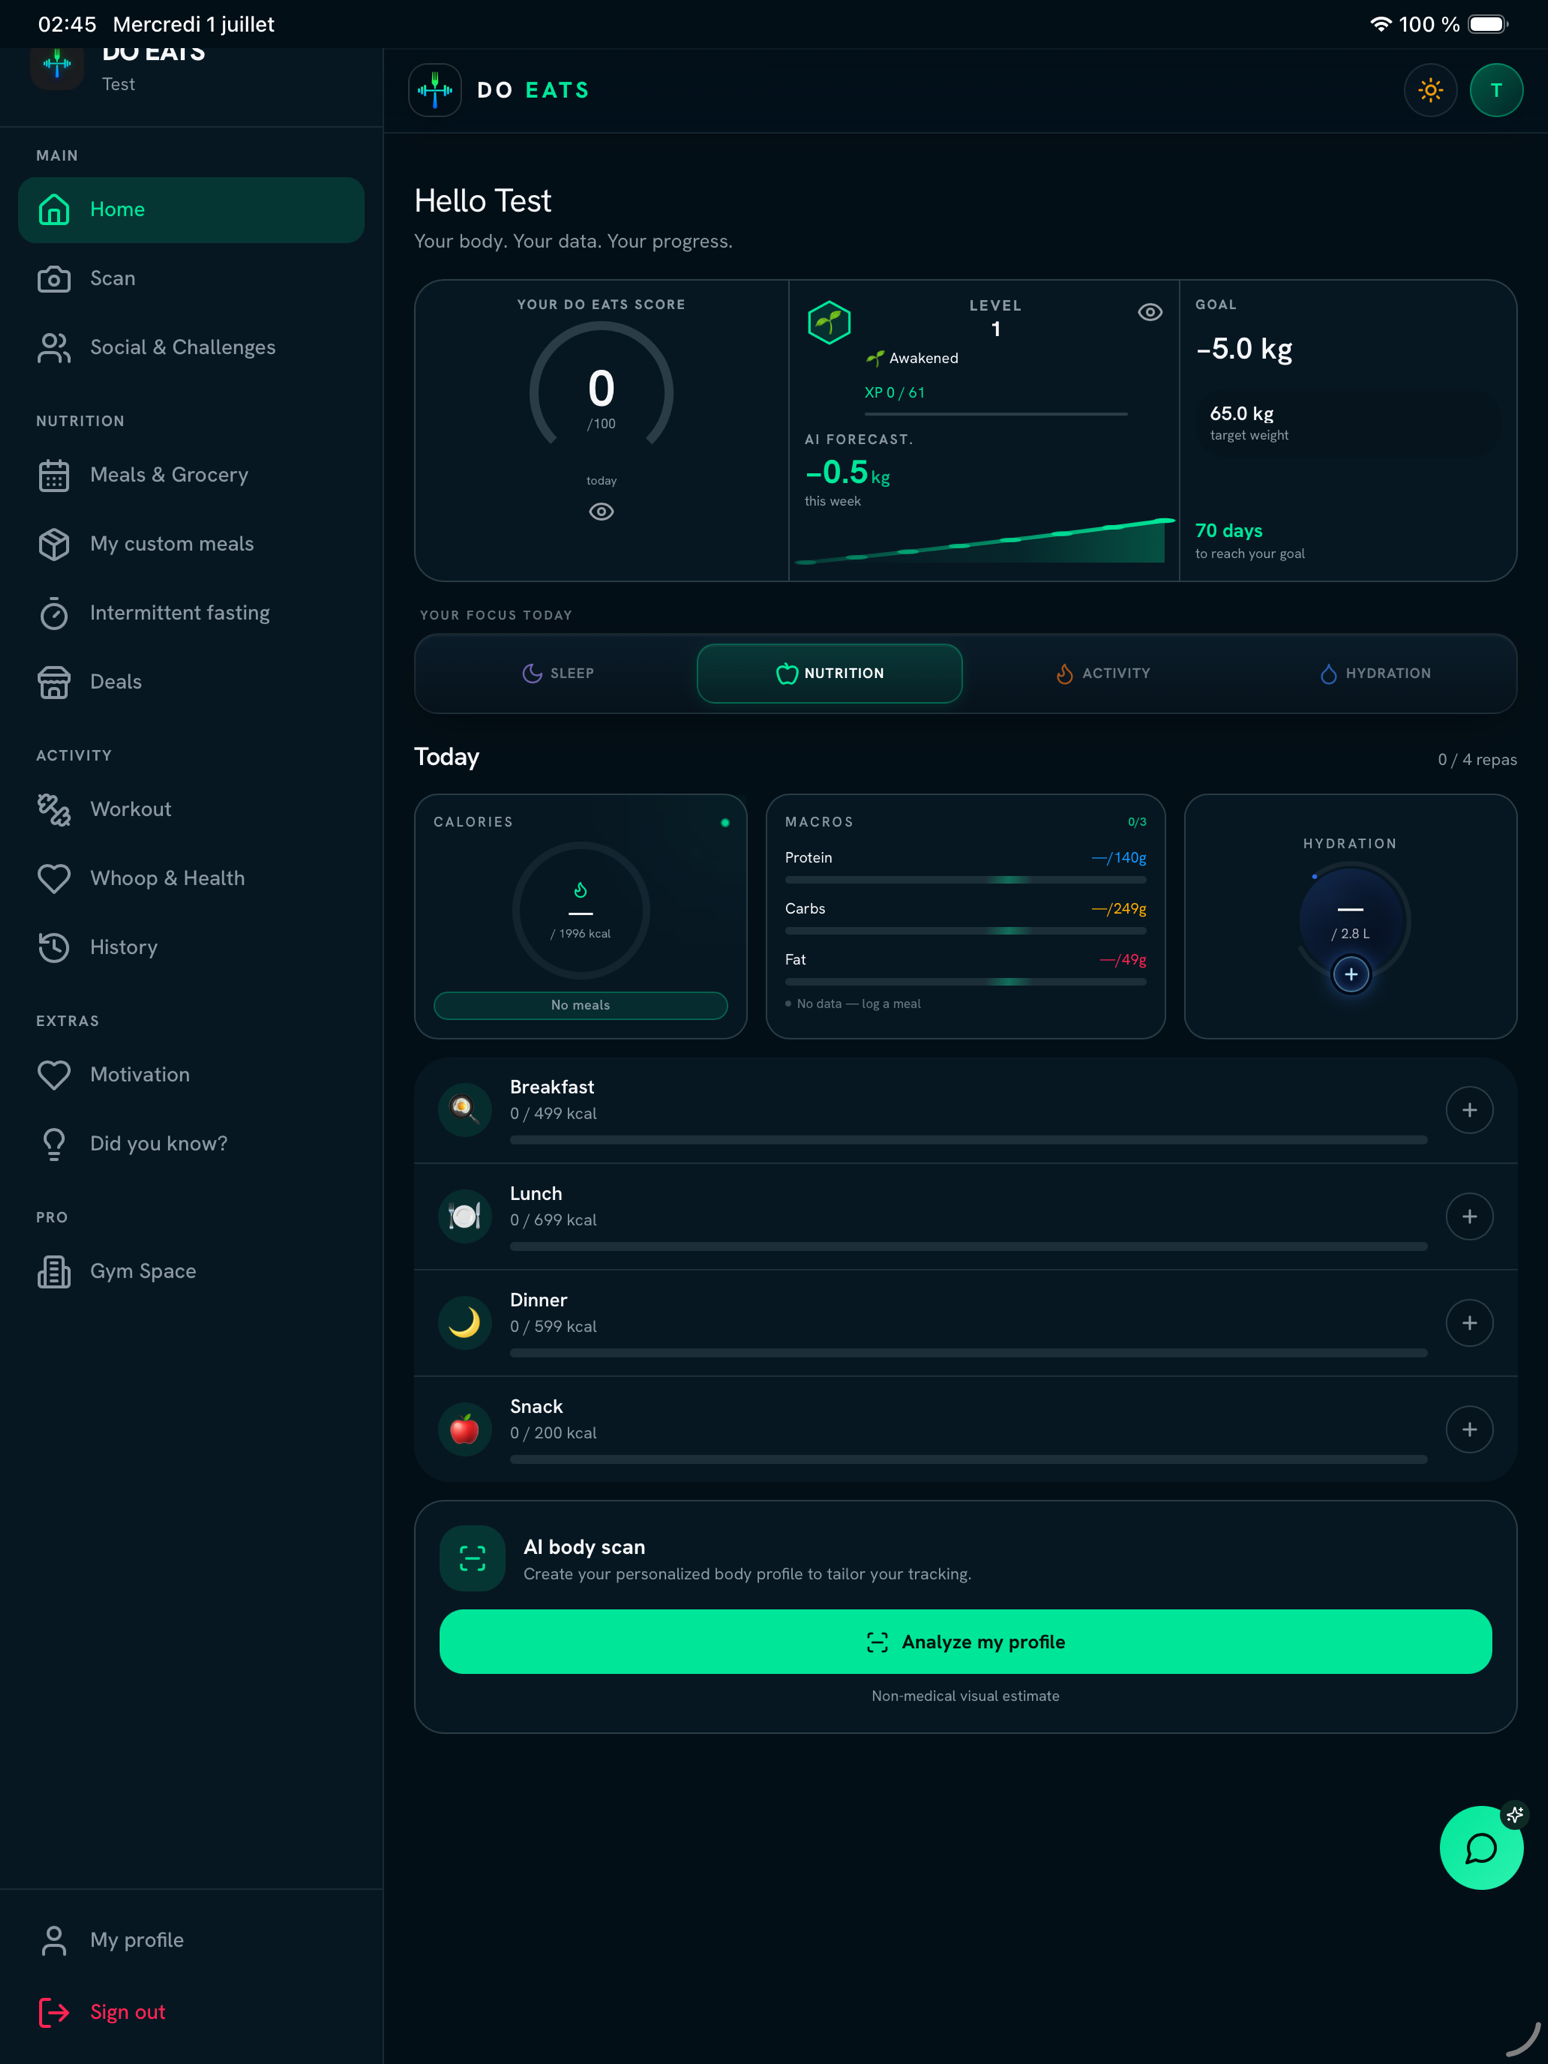Click the No meals button

point(581,1005)
